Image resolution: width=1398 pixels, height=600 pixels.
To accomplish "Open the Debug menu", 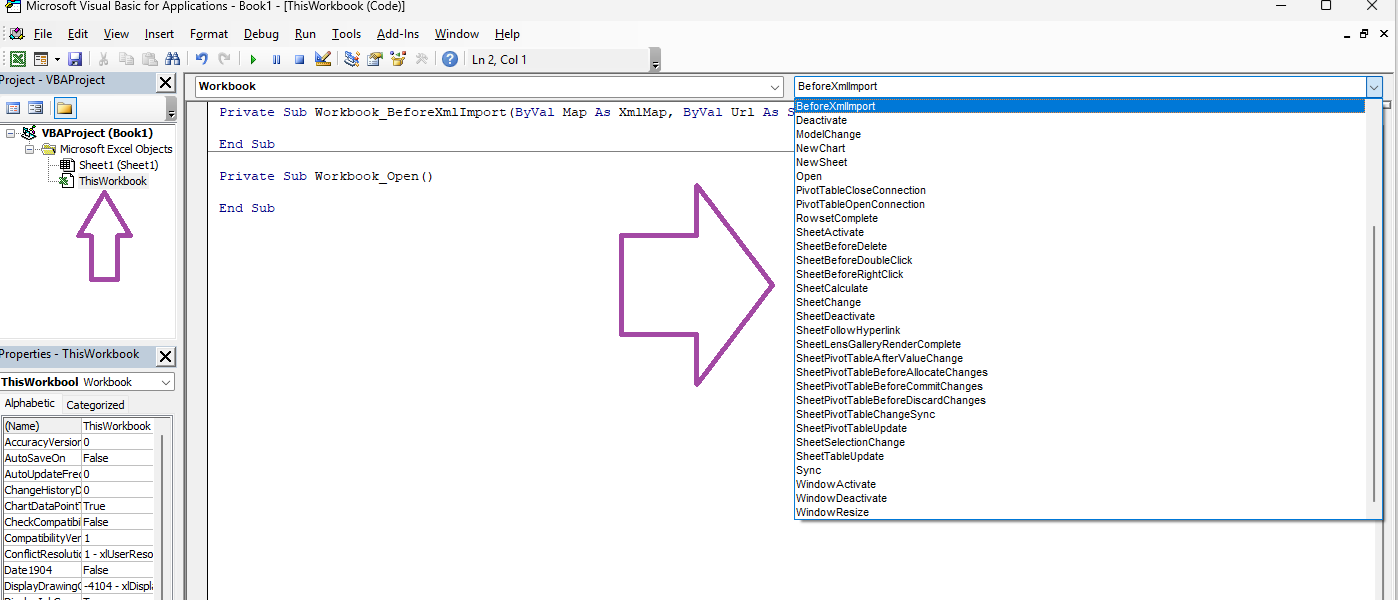I will [261, 33].
